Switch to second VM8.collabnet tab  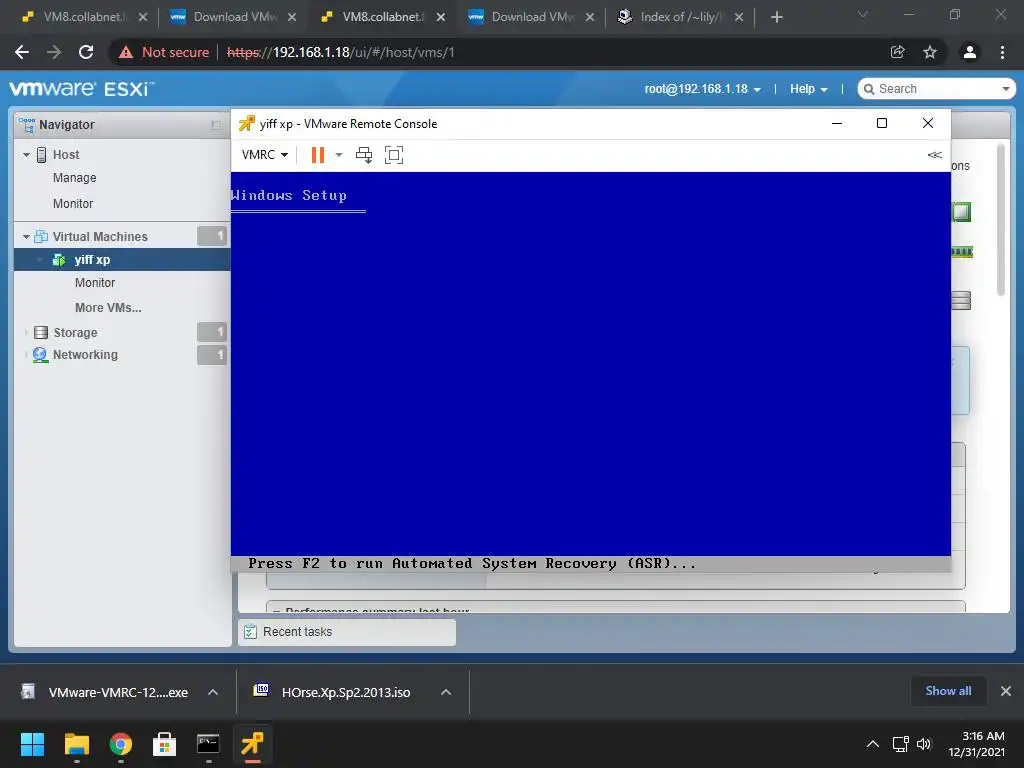[383, 17]
